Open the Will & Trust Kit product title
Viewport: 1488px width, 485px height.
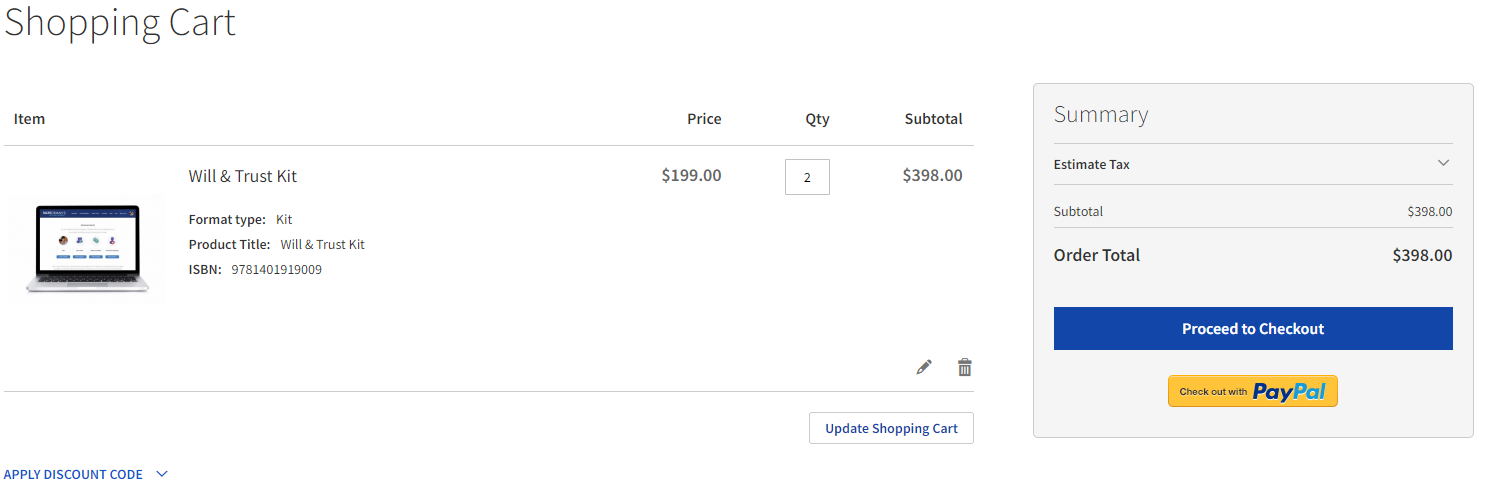[x=243, y=176]
